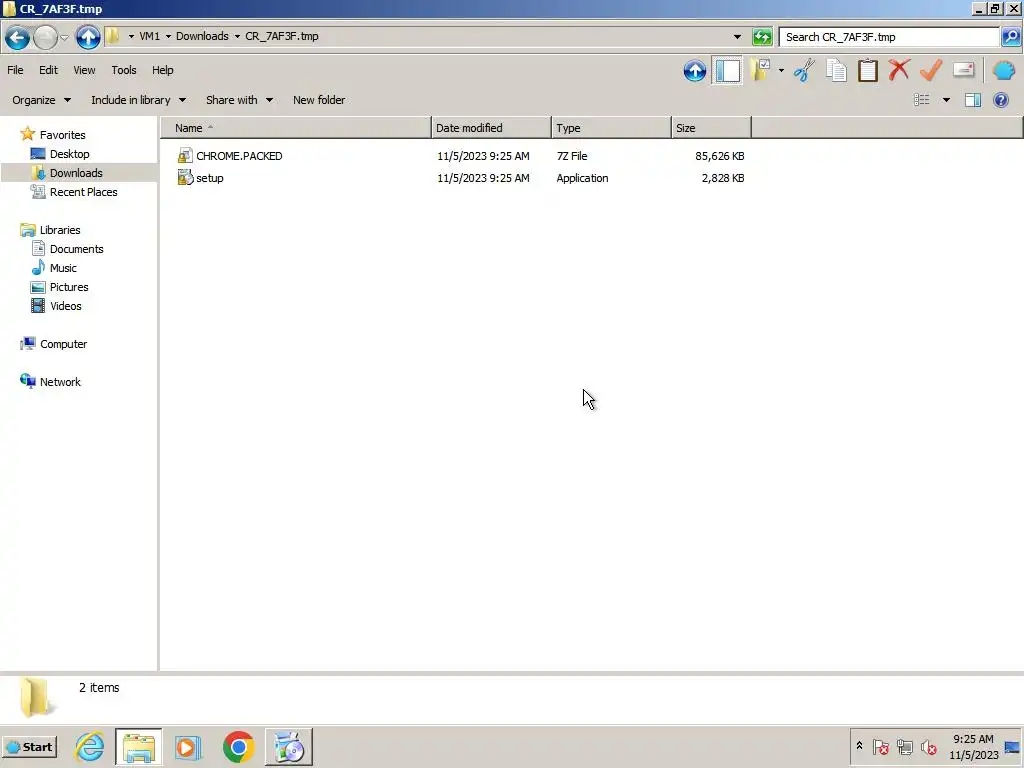The height and width of the screenshot is (768, 1024).
Task: Toggle the navigation pane toolbar icon
Action: click(727, 71)
